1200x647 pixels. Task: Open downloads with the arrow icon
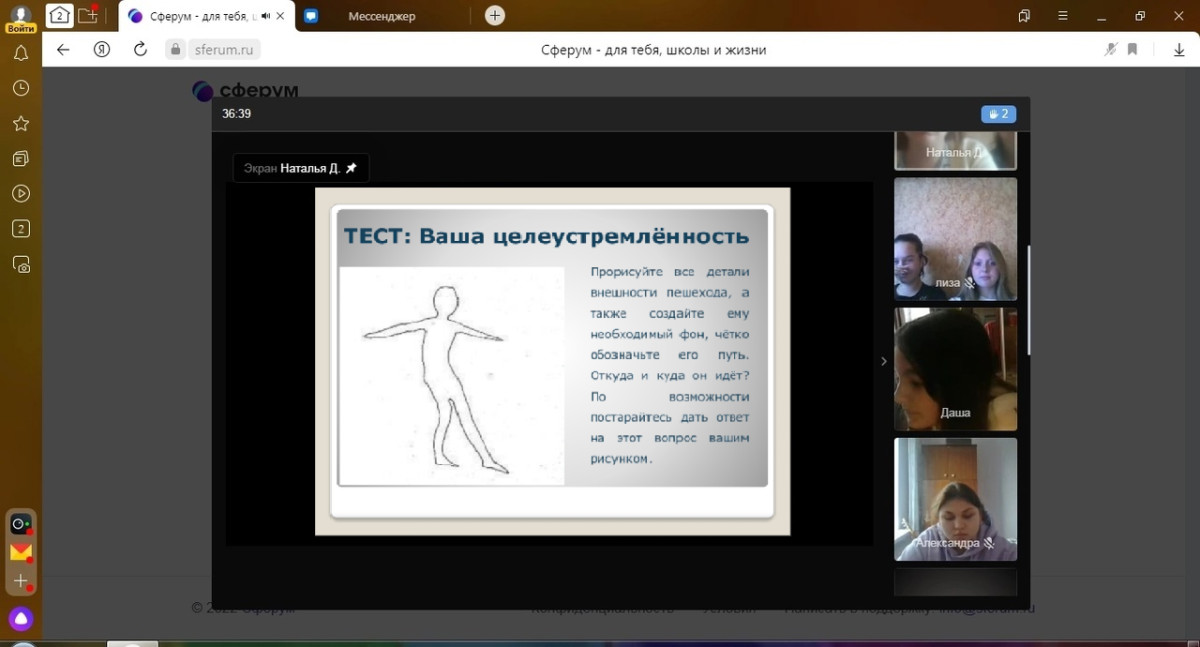1180,48
